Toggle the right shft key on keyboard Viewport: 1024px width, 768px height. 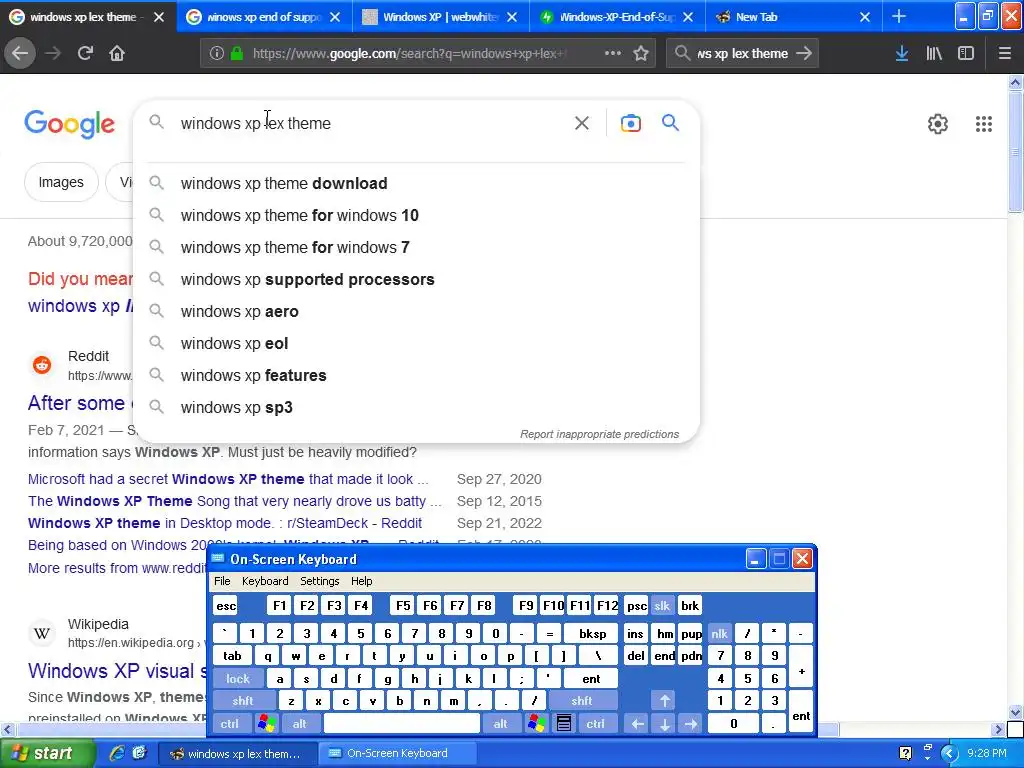click(x=582, y=701)
